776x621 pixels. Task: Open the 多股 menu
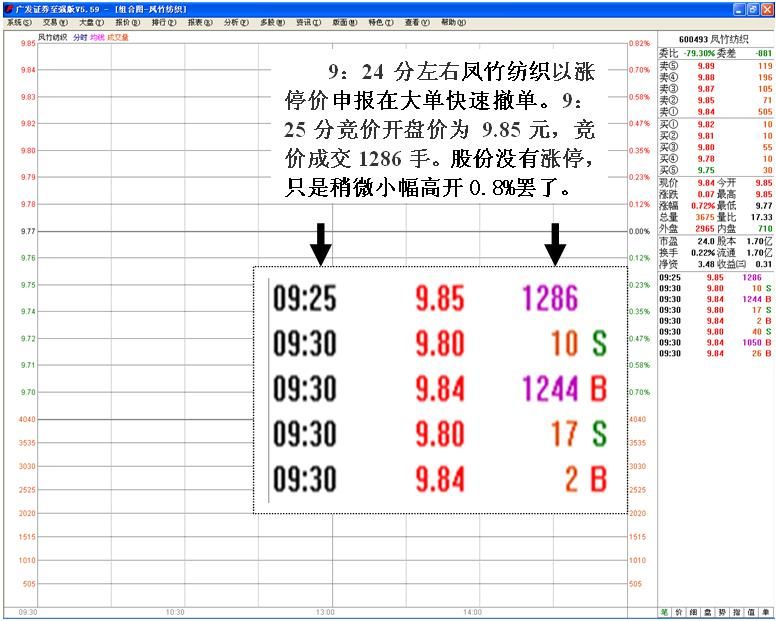click(x=273, y=22)
